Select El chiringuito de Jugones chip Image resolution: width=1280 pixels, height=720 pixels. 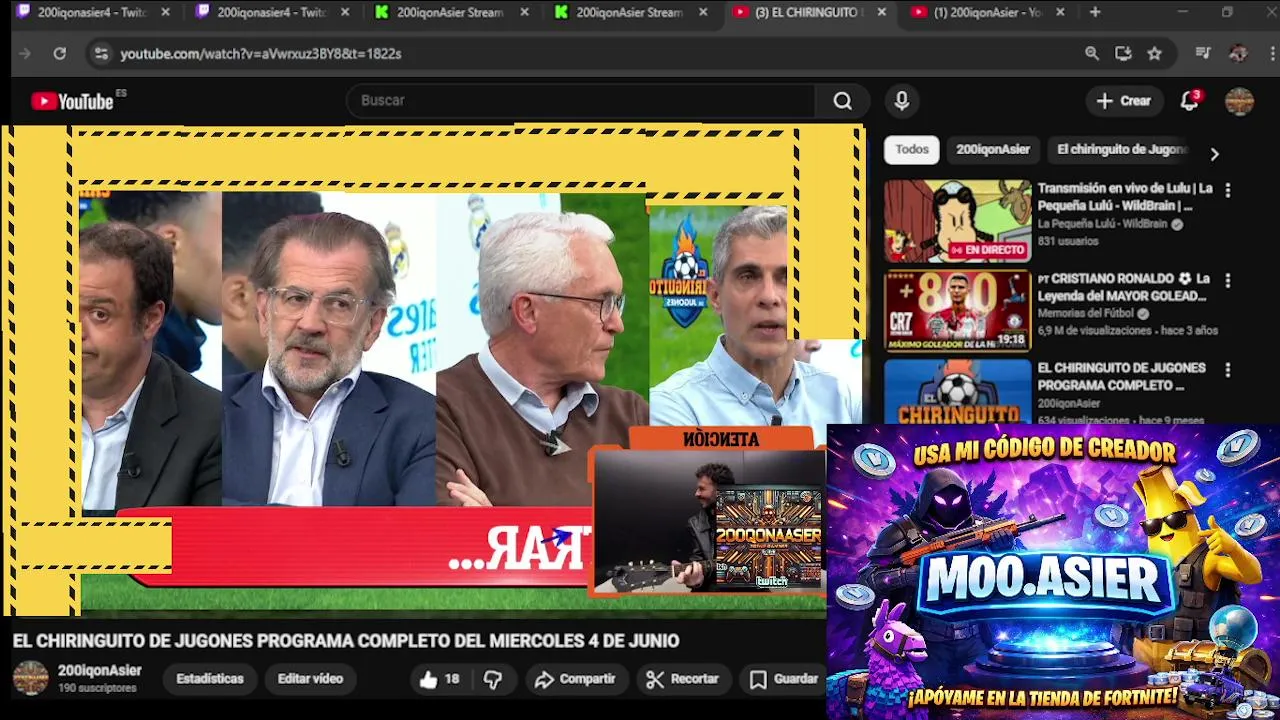pyautogui.click(x=1121, y=150)
